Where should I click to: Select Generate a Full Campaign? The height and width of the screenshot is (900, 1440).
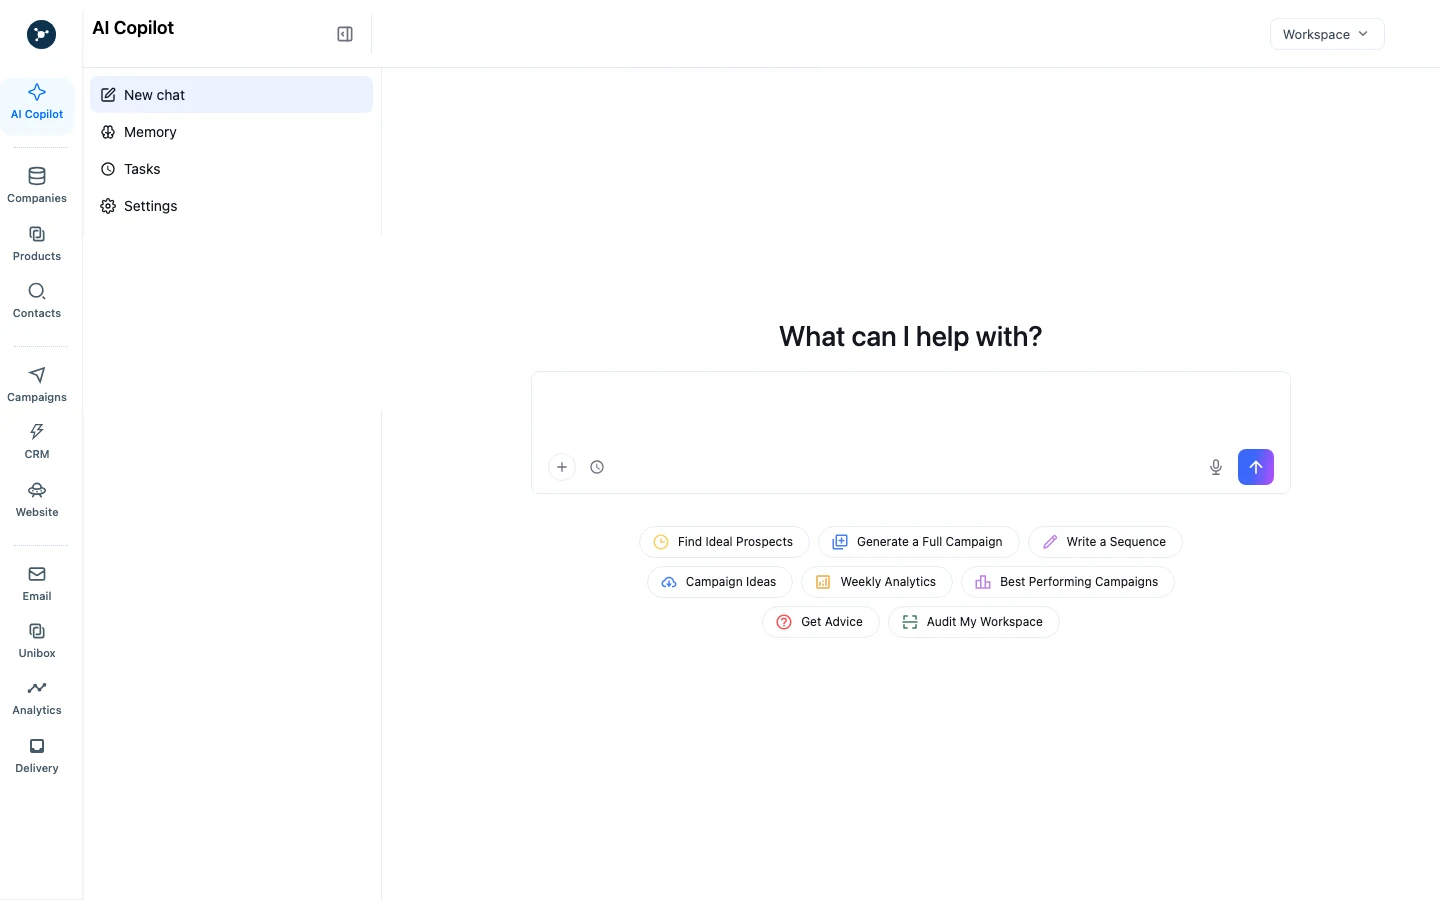point(918,542)
